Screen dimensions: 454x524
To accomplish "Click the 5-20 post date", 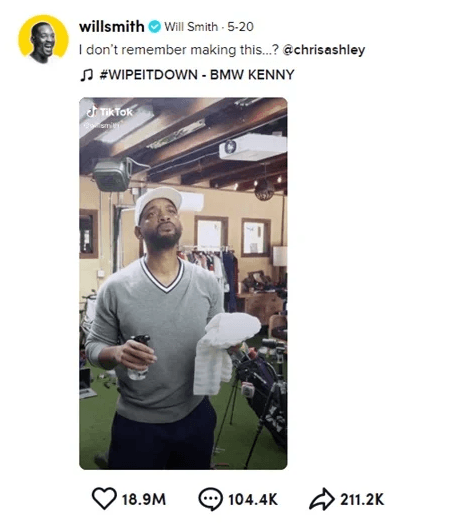I will [240, 27].
